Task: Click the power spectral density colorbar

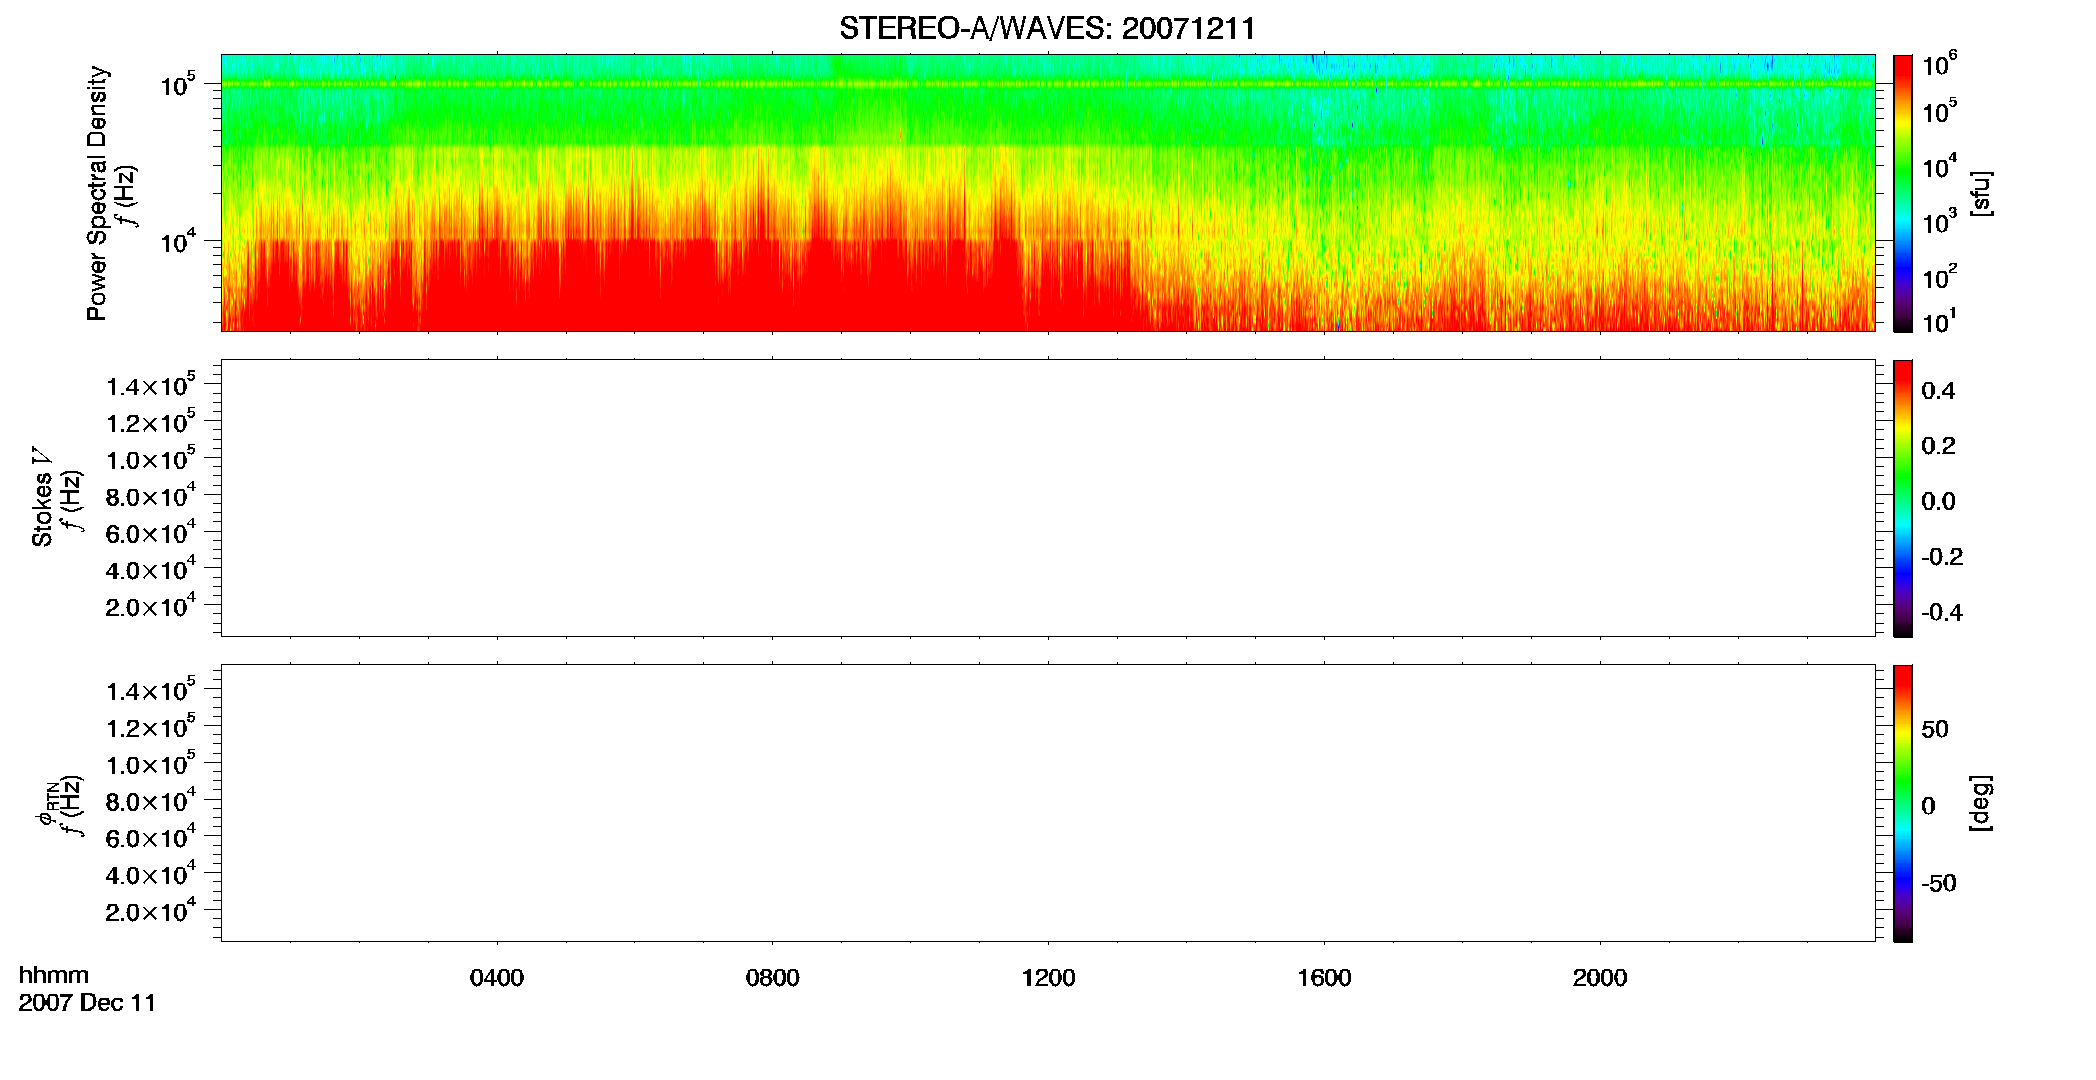Action: (1903, 193)
